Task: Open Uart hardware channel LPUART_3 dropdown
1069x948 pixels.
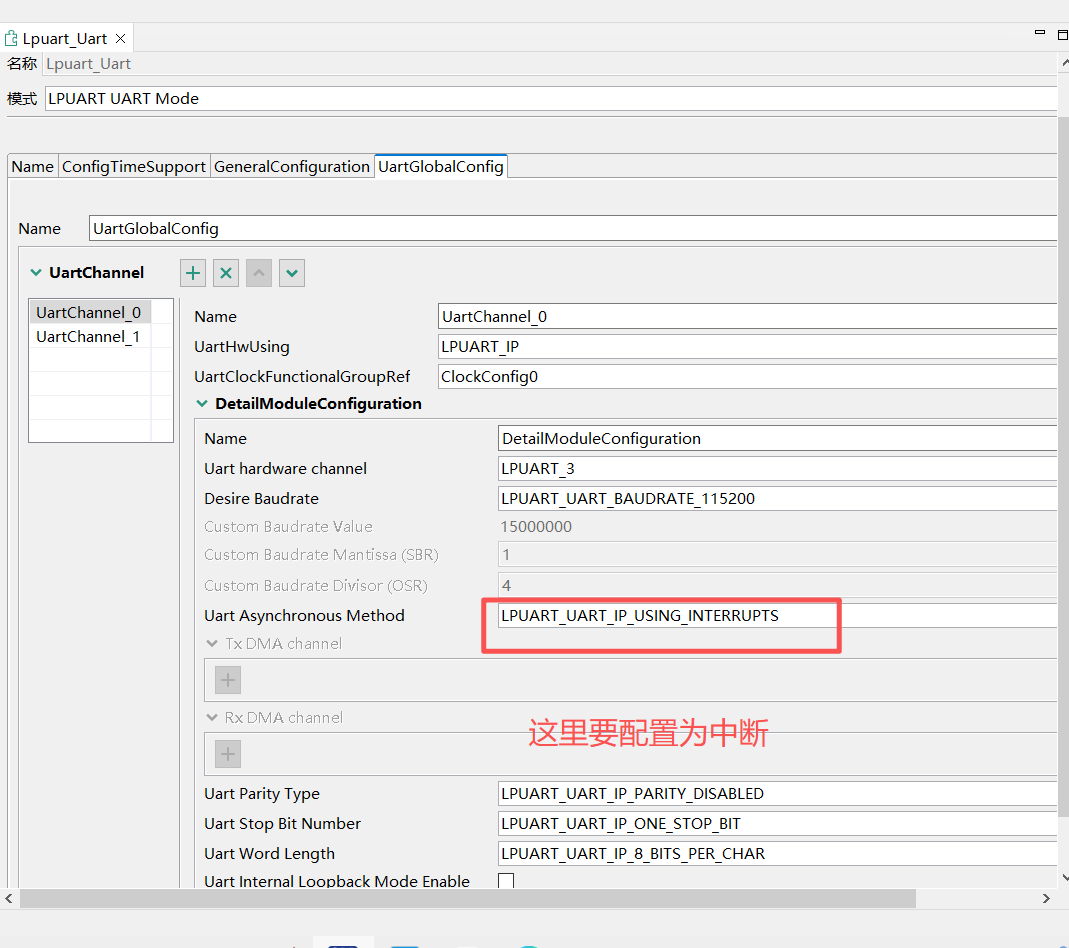Action: pyautogui.click(x=777, y=469)
